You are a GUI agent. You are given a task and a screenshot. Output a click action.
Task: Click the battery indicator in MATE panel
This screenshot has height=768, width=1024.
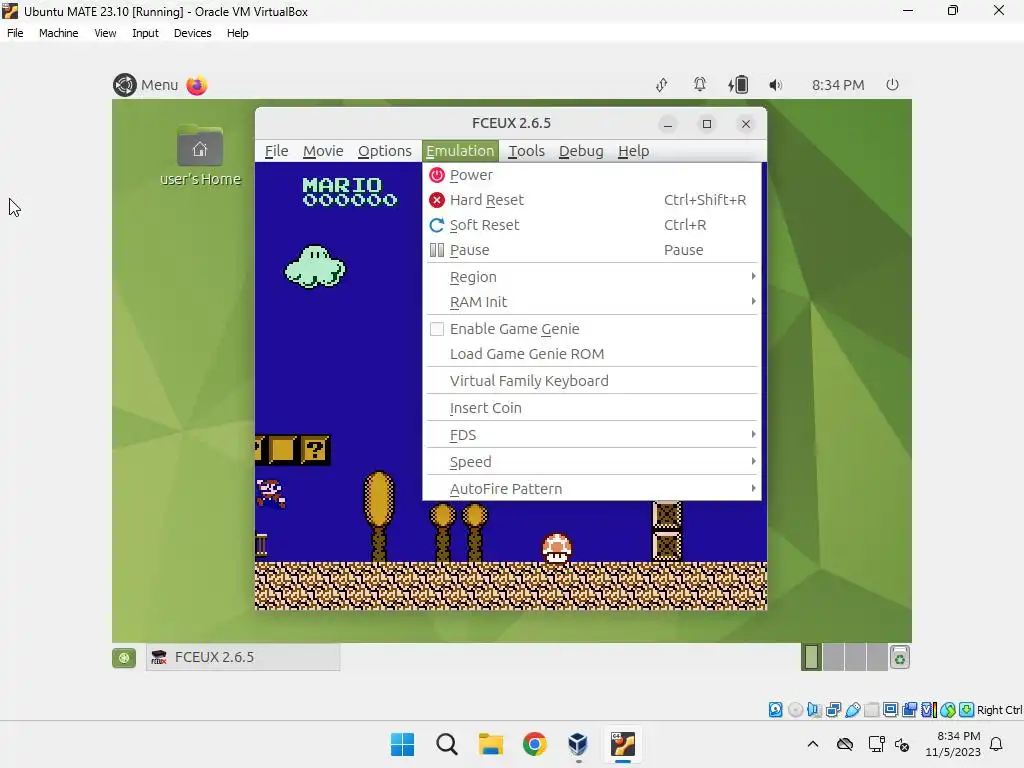(739, 85)
